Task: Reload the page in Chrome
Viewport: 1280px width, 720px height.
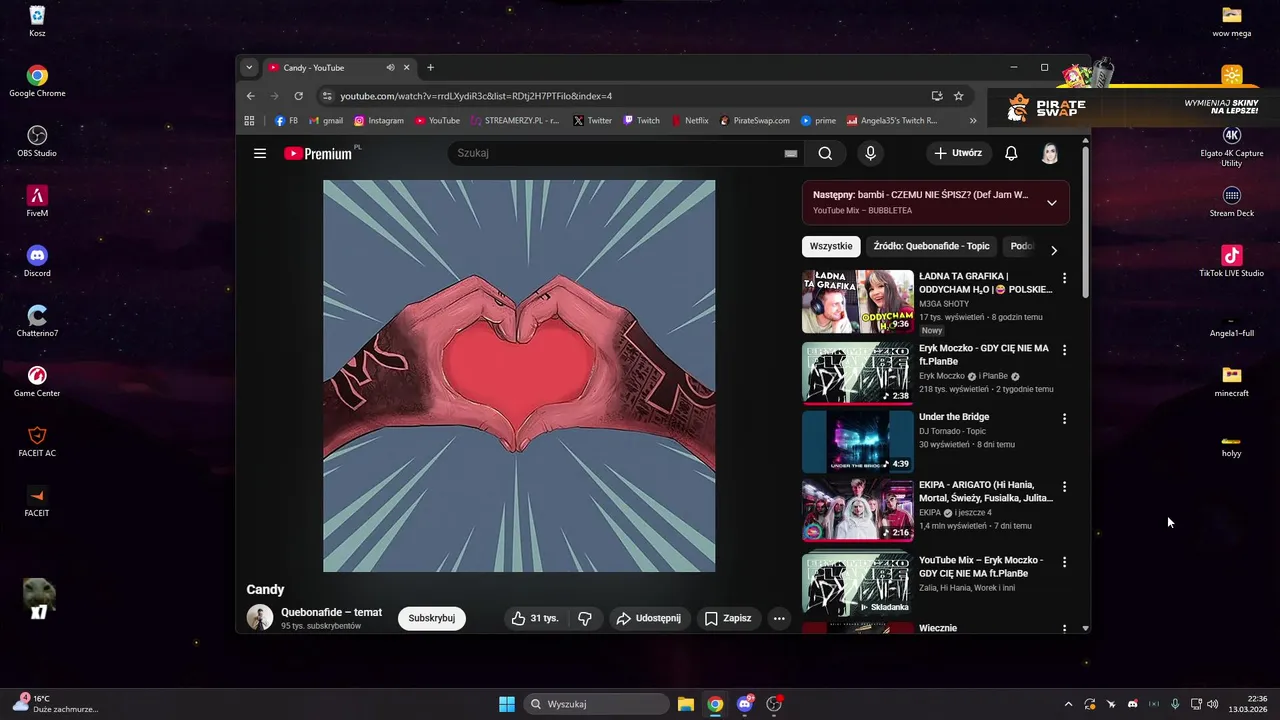Action: point(298,96)
